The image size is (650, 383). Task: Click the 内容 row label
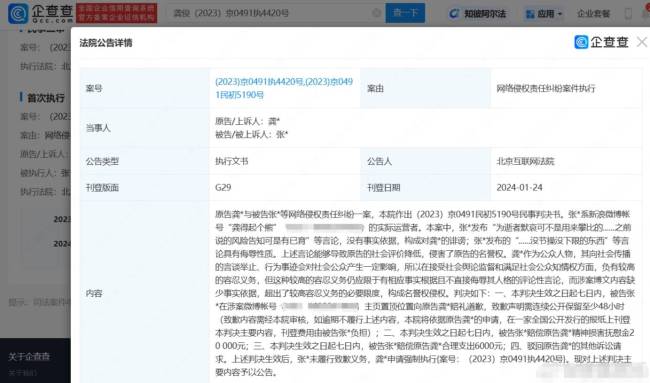coord(94,293)
